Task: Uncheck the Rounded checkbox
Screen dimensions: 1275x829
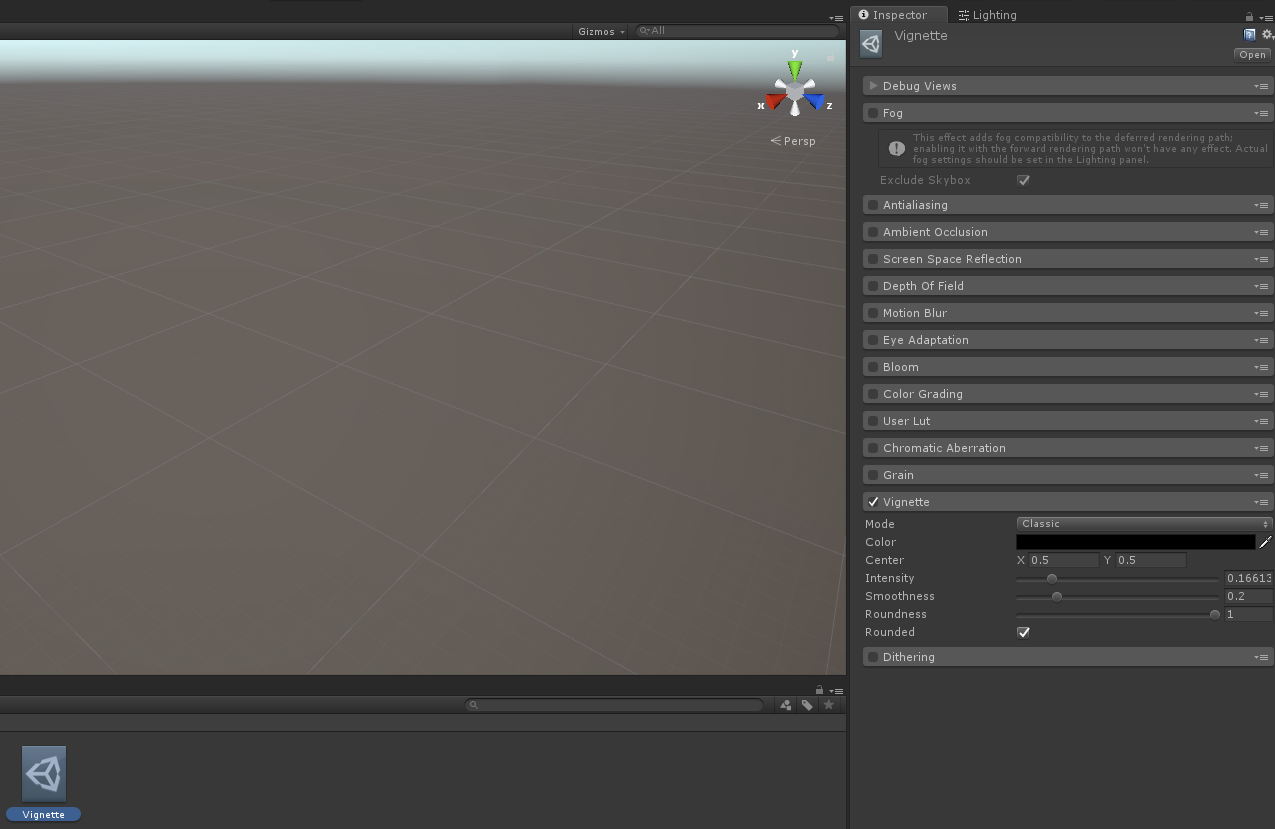Action: (x=1023, y=632)
